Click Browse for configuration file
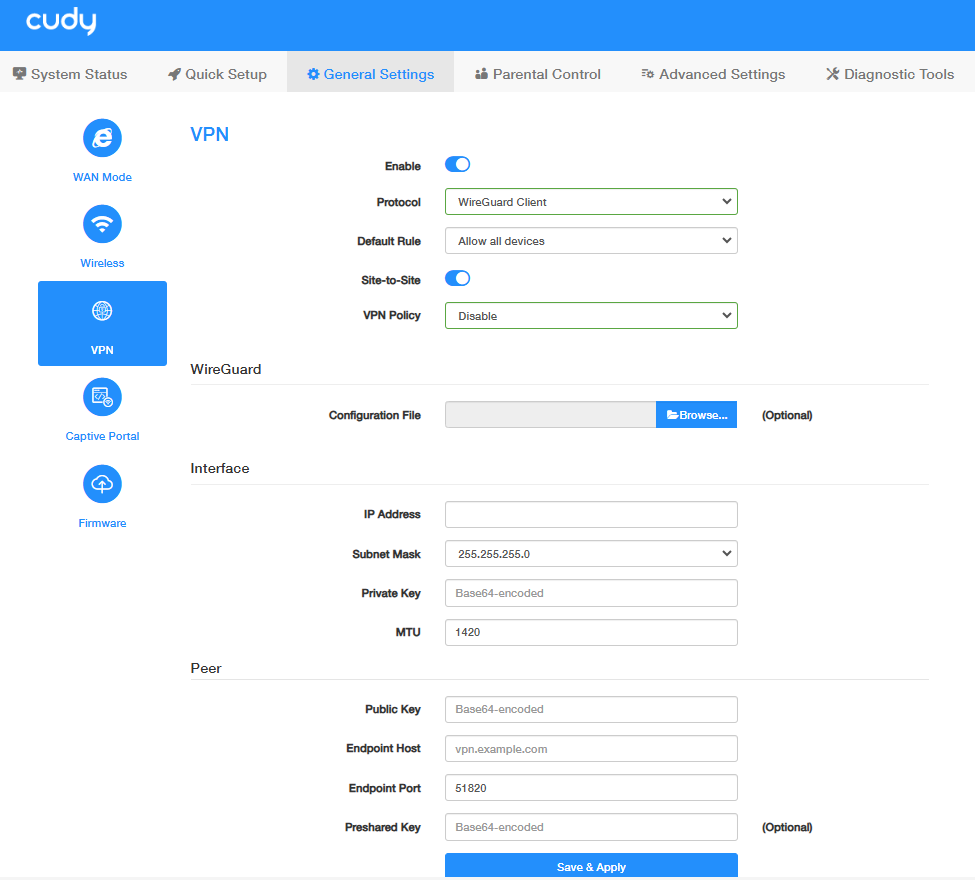 (x=696, y=415)
